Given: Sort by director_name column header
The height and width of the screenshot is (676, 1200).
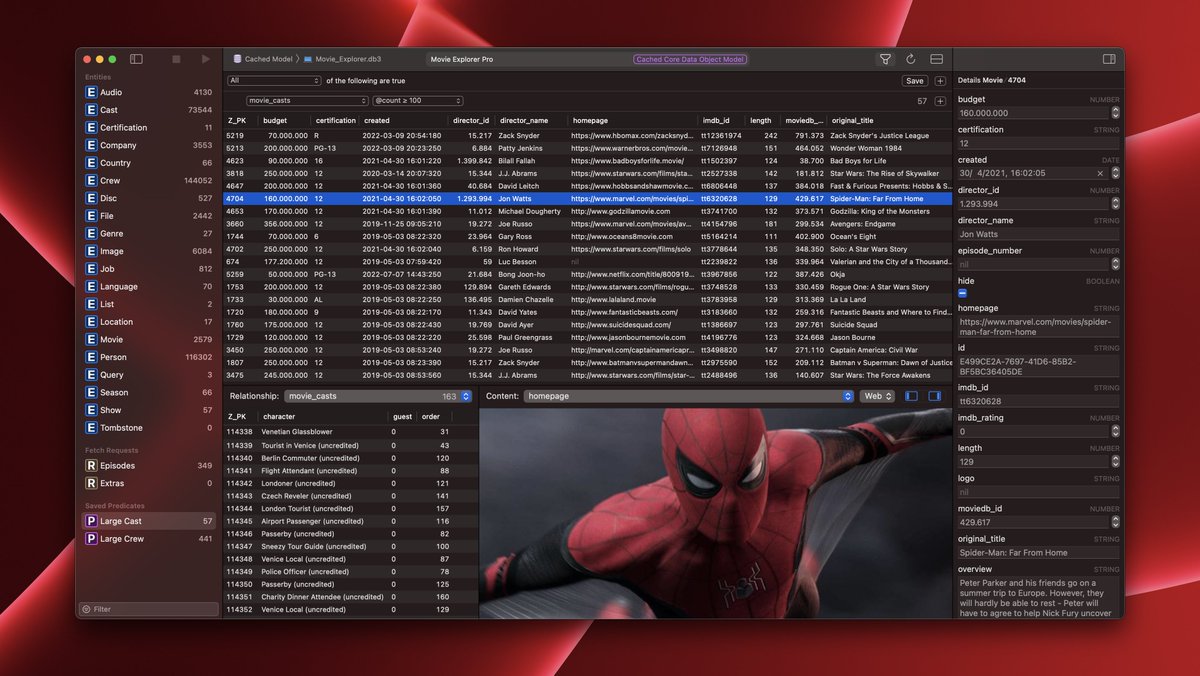Looking at the screenshot, I should [532, 121].
